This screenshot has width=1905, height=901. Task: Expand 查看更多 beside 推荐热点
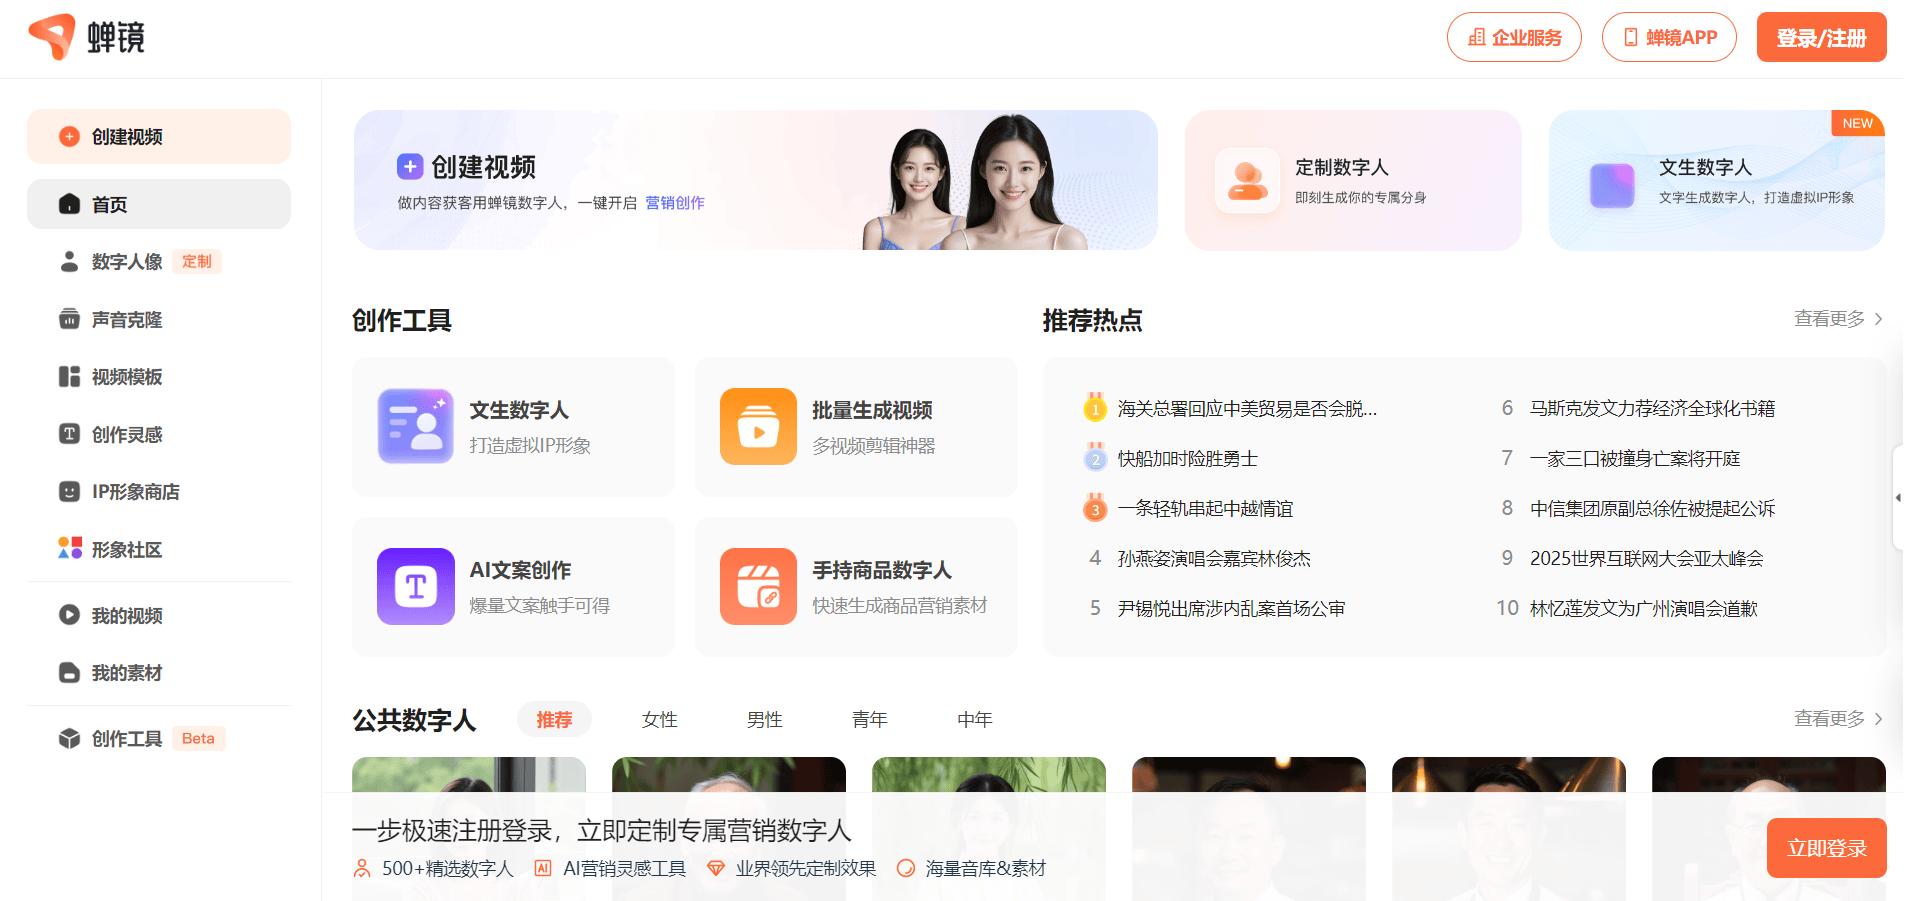point(1838,319)
